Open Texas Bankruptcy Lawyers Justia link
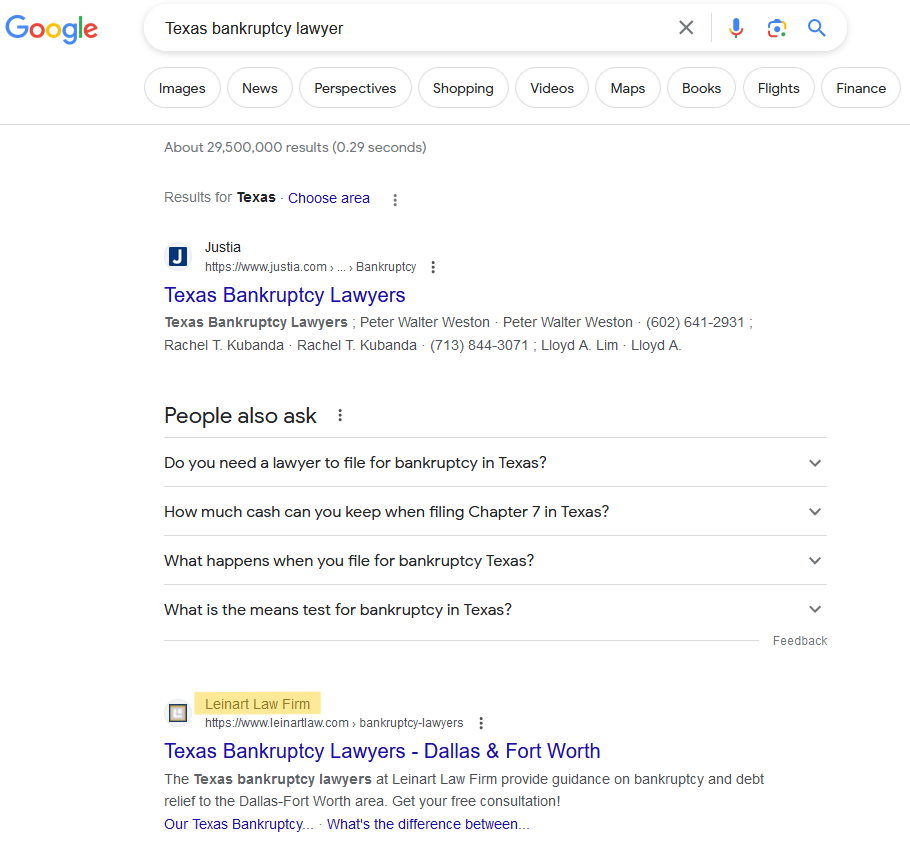This screenshot has height=860, width=910. (x=284, y=295)
